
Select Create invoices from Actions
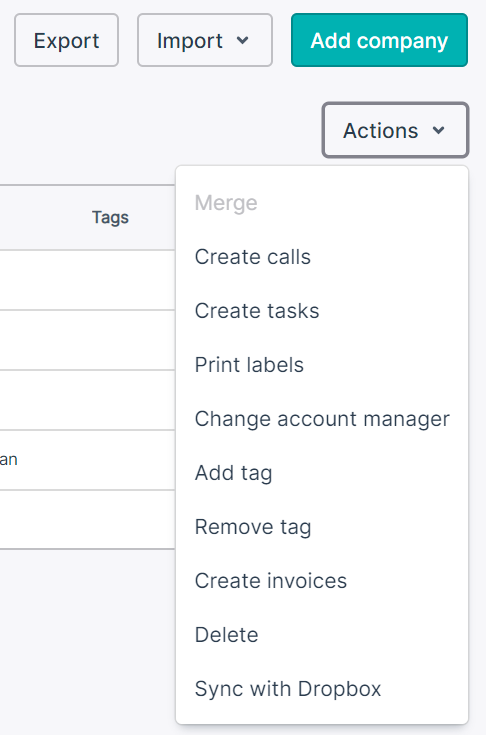coord(270,581)
